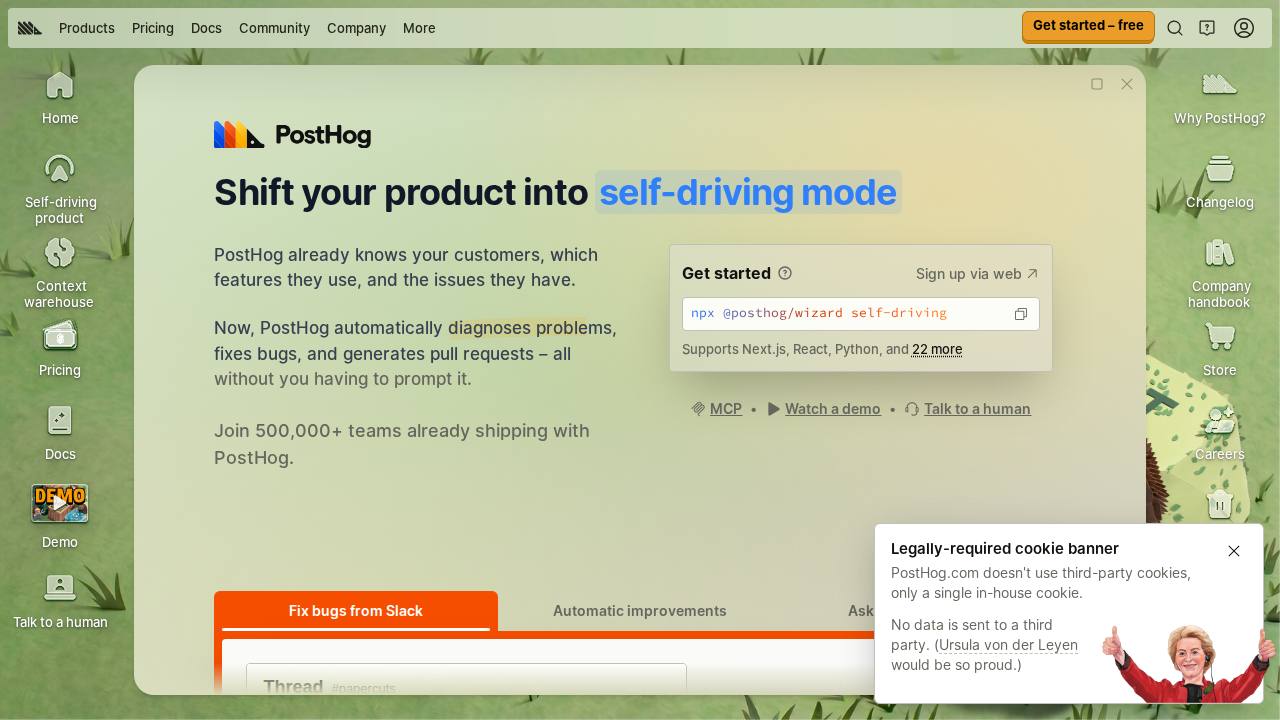Open the account profile icon
This screenshot has width=1280, height=720.
1244,28
